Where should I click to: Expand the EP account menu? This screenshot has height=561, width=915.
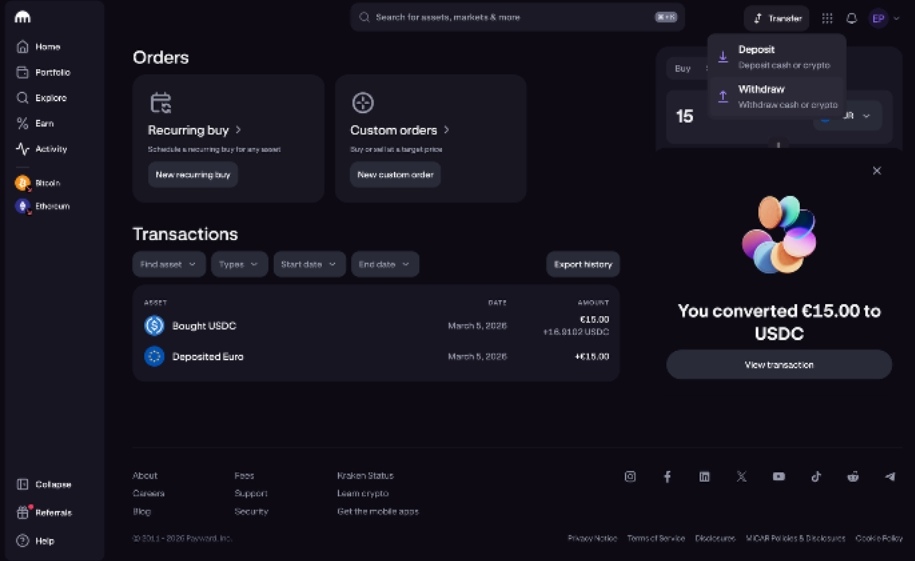885,18
